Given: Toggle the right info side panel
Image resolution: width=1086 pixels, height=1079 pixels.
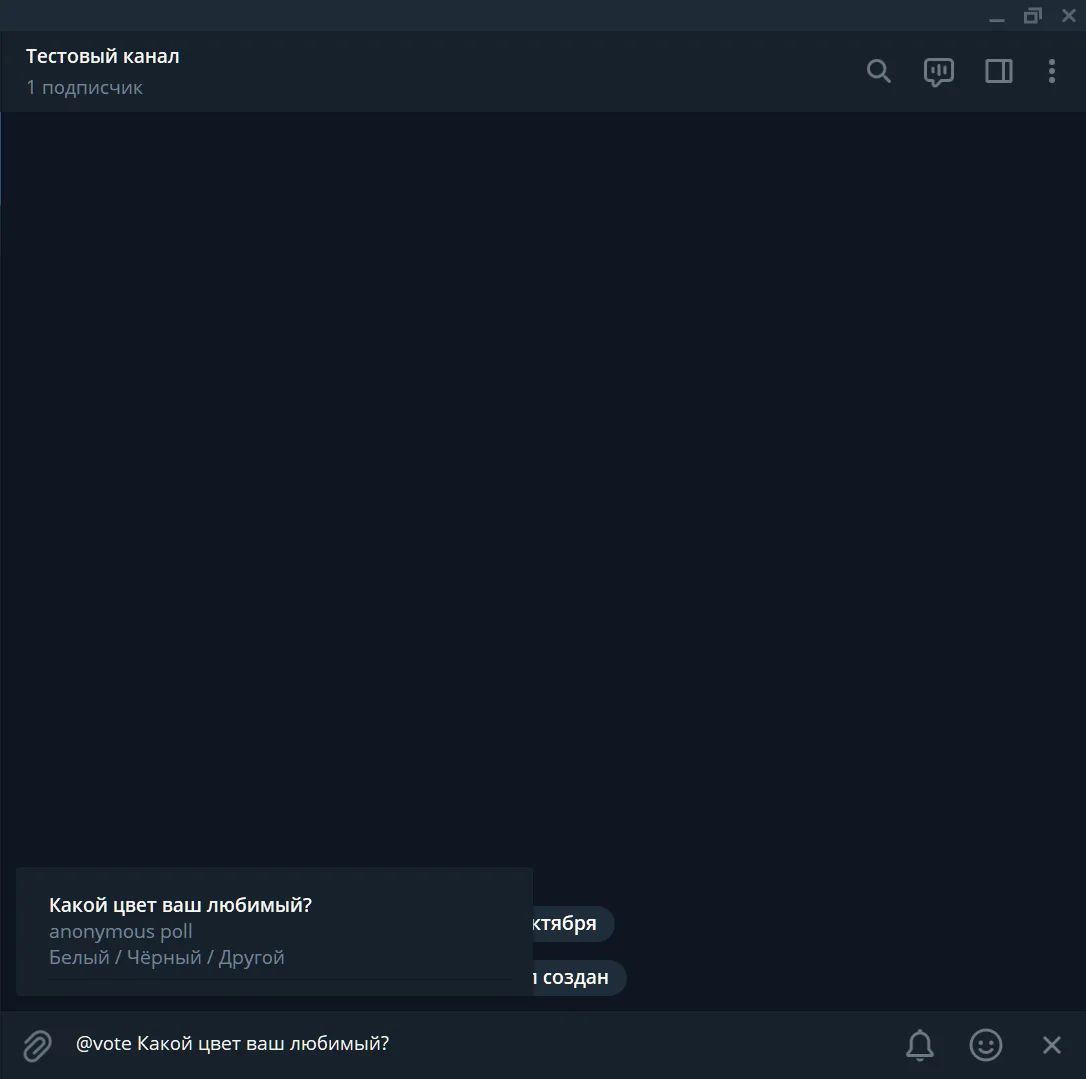Looking at the screenshot, I should click(999, 71).
